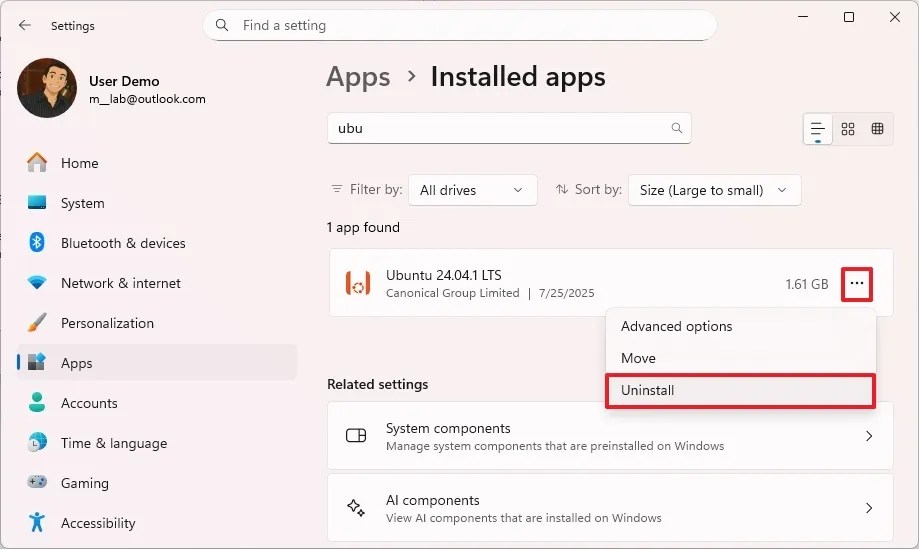Image resolution: width=919 pixels, height=549 pixels.
Task: Click the Ubuntu 24.04.1 LTS app name
Action: tap(444, 275)
